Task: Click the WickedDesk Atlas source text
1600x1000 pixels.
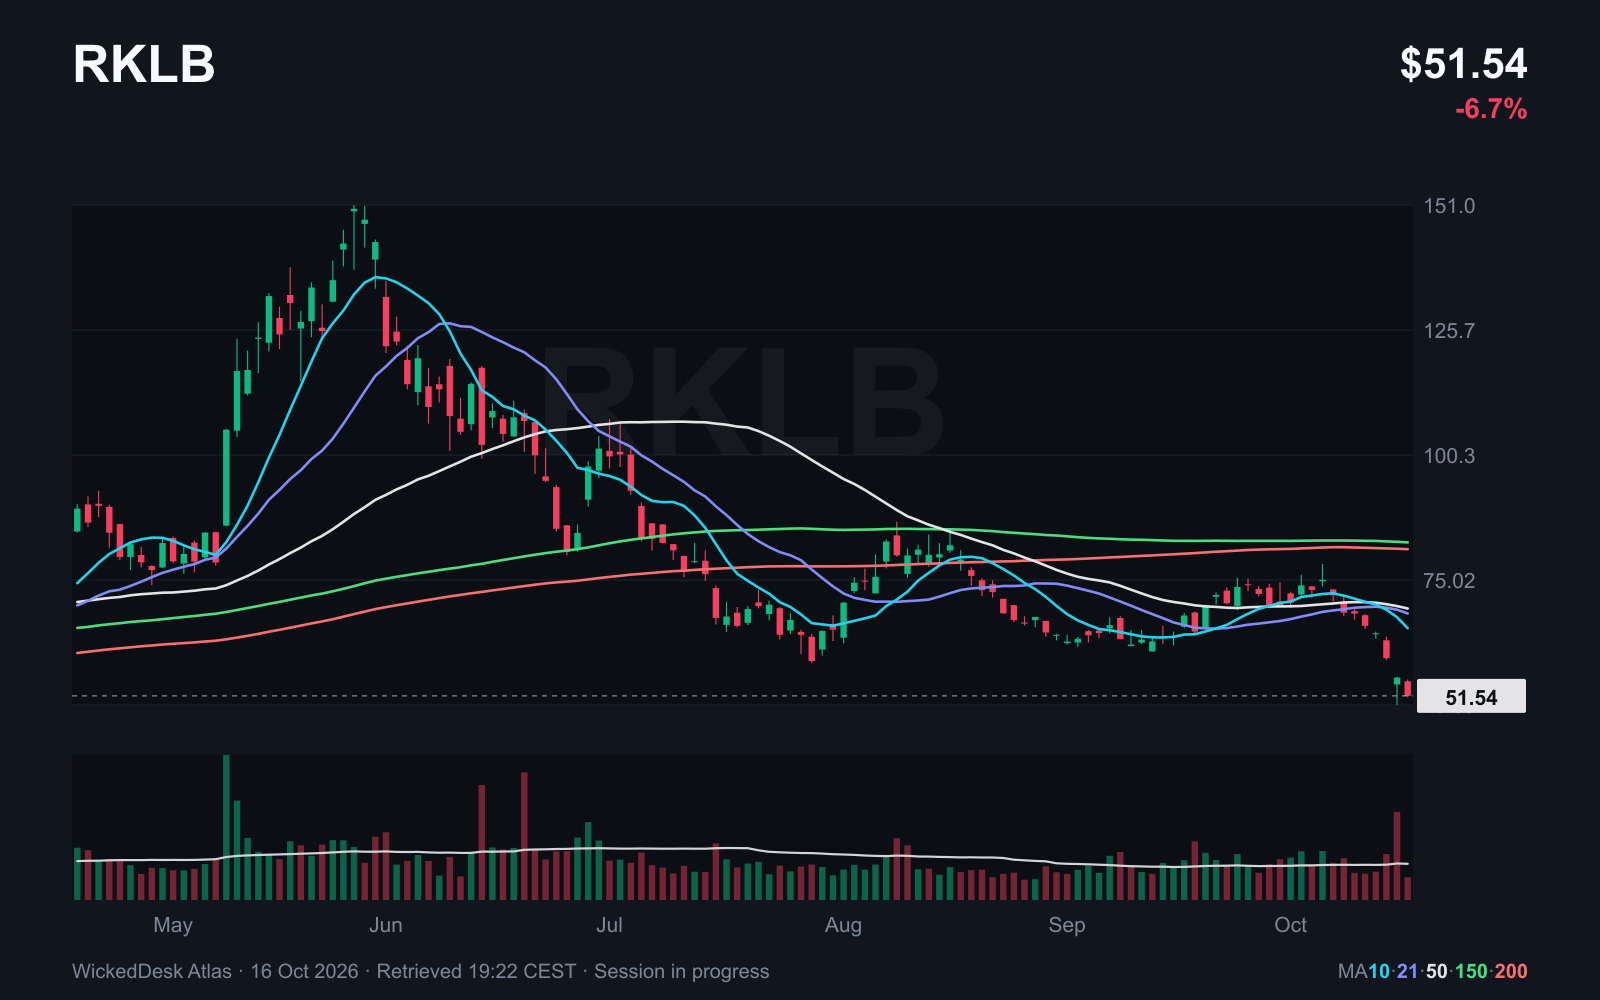Action: [x=152, y=971]
